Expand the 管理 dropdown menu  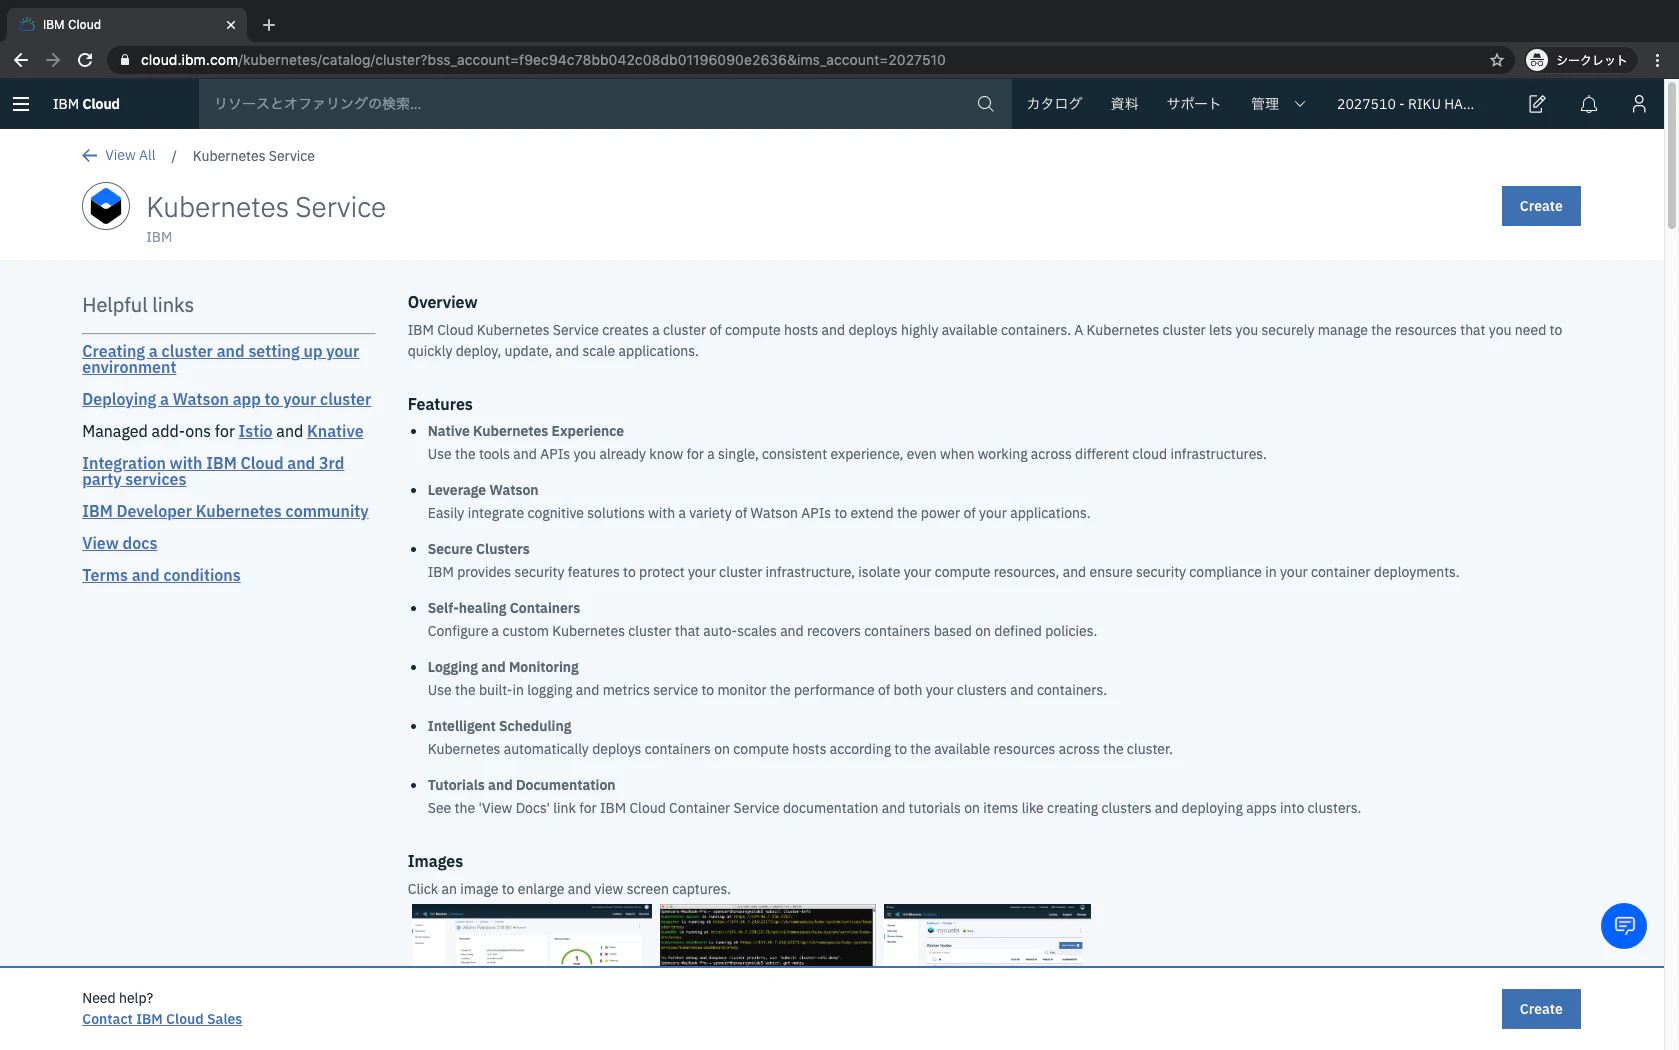[x=1279, y=104]
